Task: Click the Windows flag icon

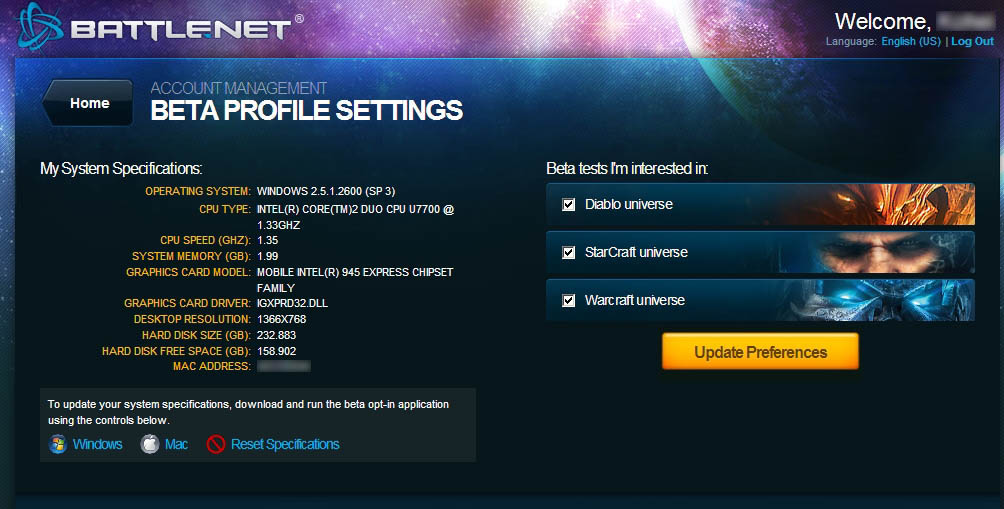Action: click(x=58, y=444)
